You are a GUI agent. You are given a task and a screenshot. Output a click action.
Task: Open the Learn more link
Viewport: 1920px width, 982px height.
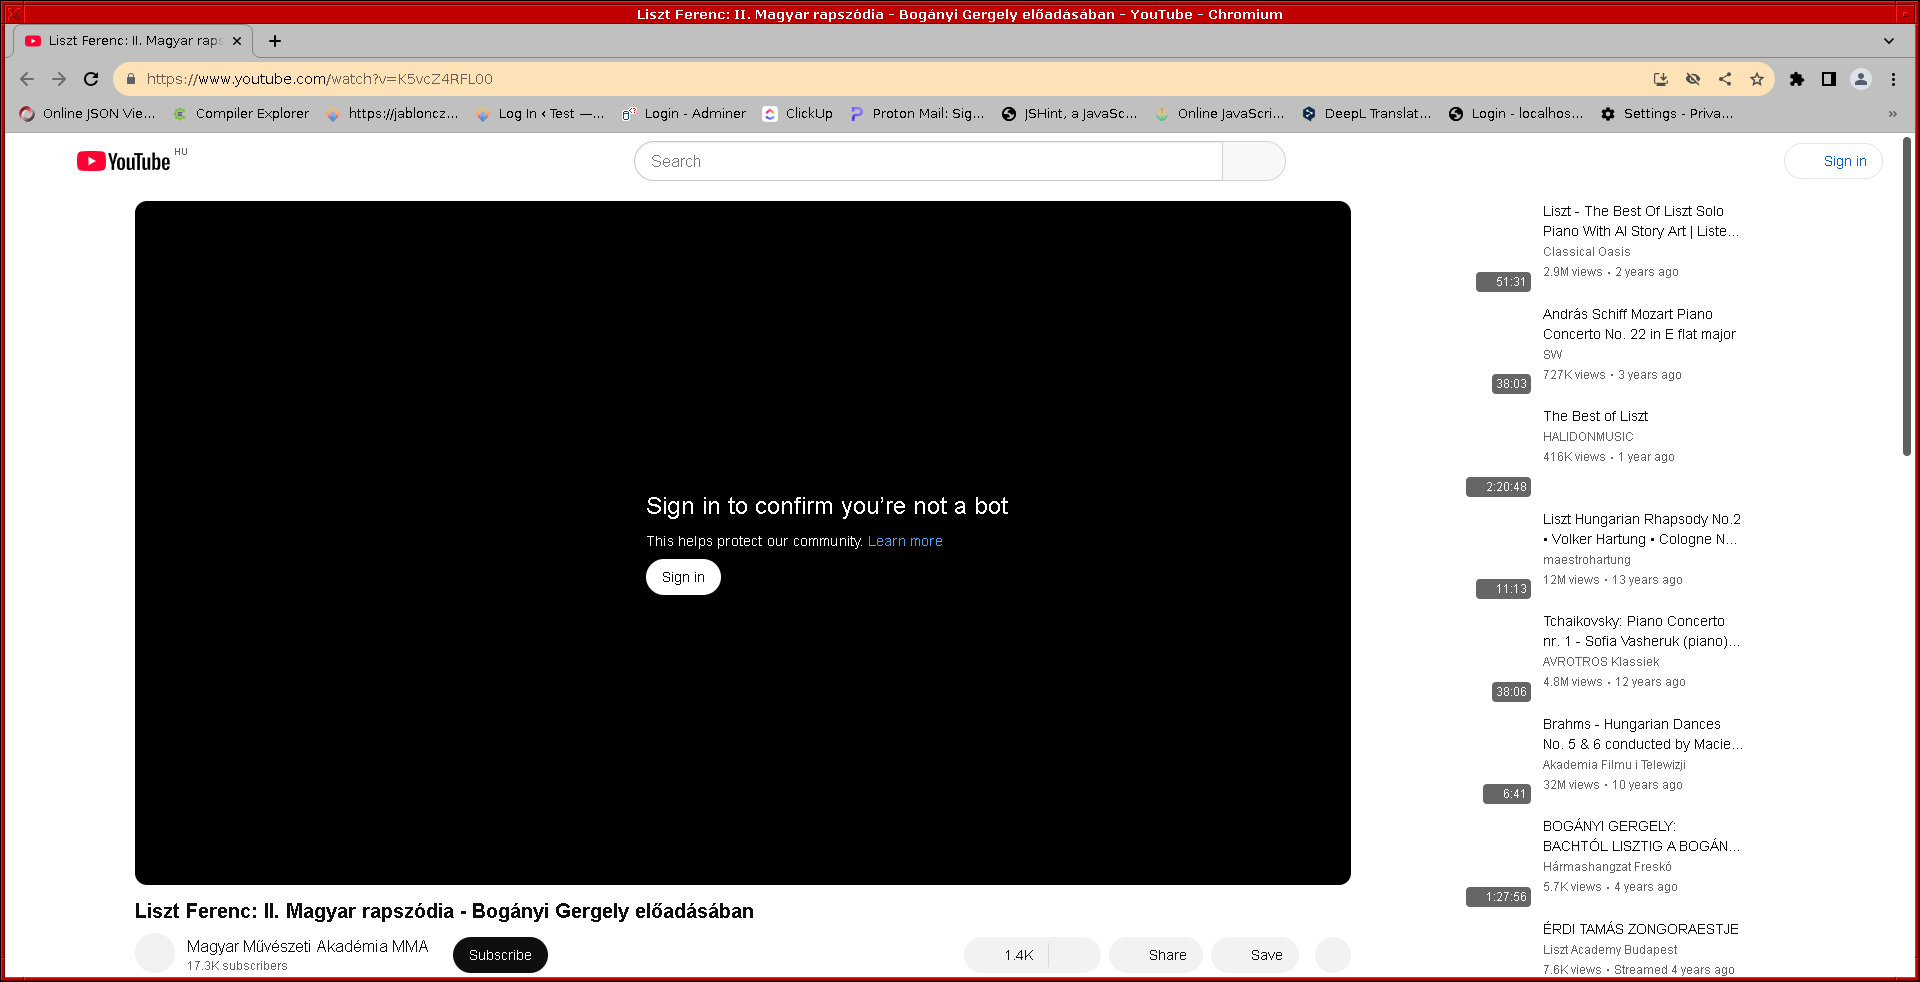coord(905,541)
